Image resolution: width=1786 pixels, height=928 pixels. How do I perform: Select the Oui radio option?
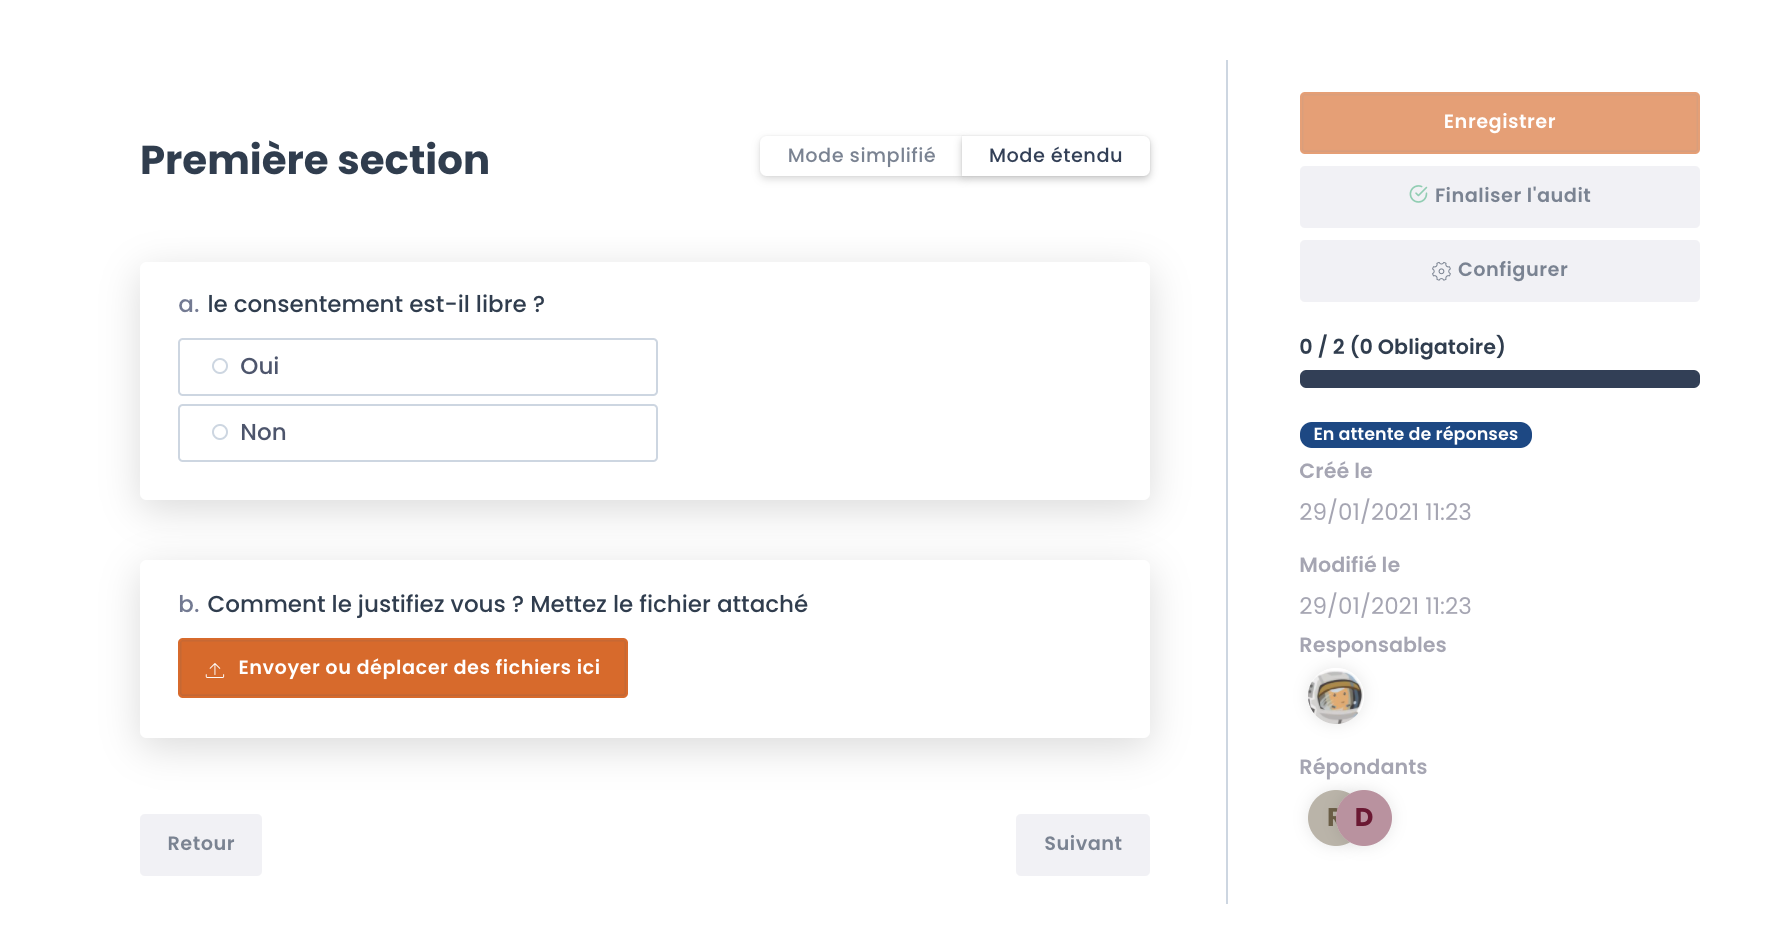pyautogui.click(x=220, y=367)
